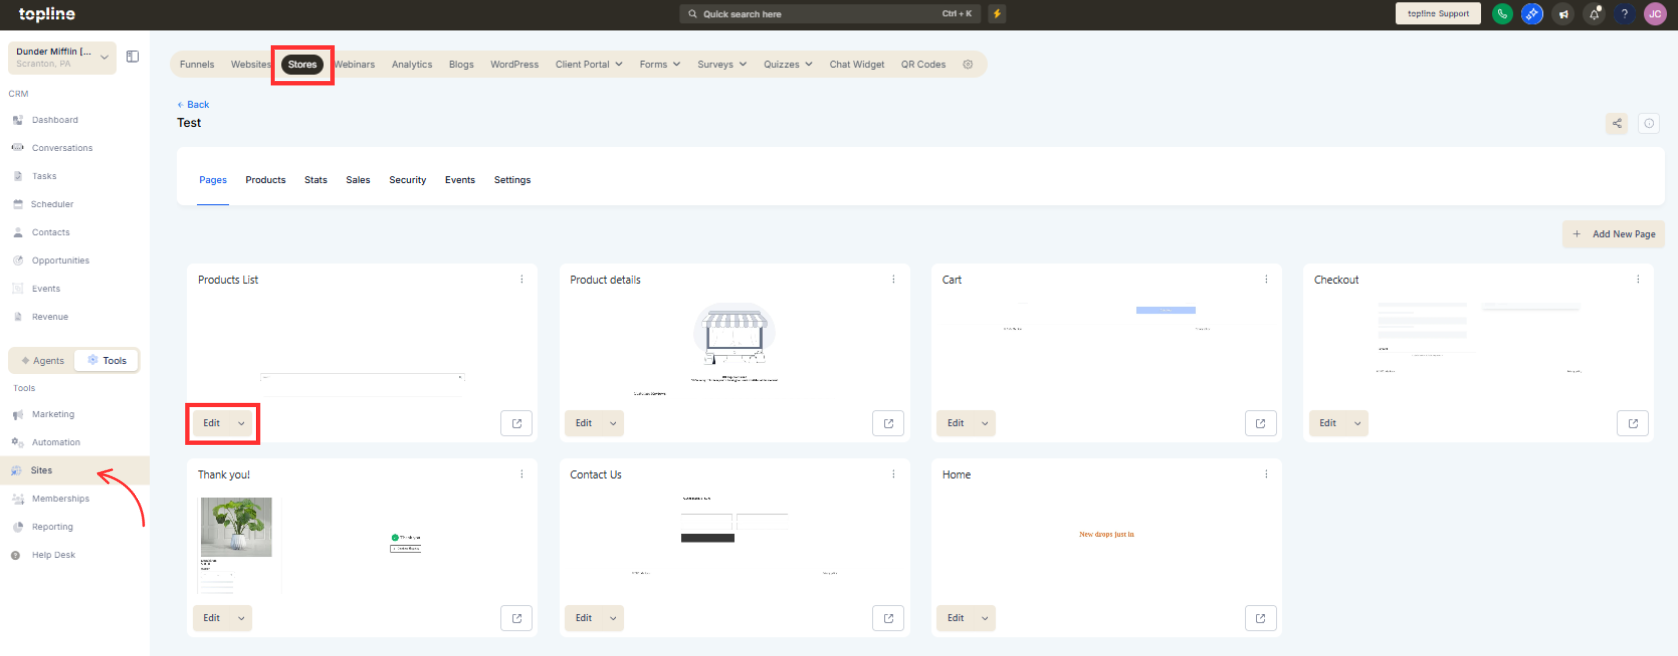
Task: Open Edit dropdown arrow on Checkout
Action: [x=1357, y=424]
